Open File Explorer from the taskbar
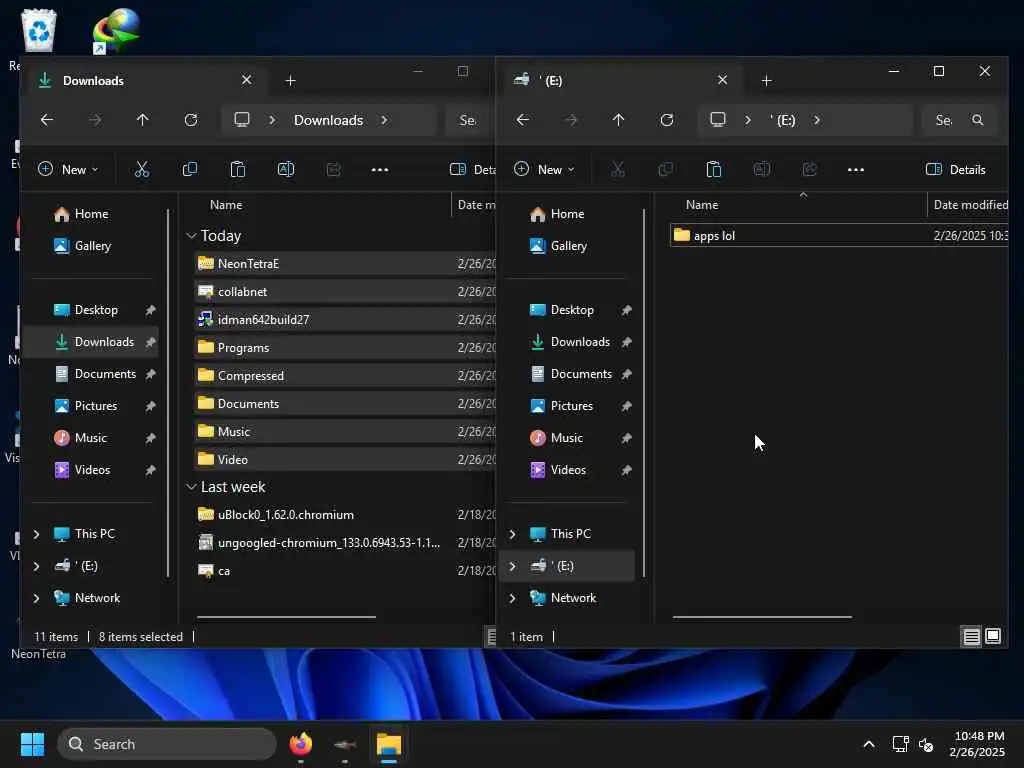This screenshot has width=1024, height=768. click(x=389, y=744)
